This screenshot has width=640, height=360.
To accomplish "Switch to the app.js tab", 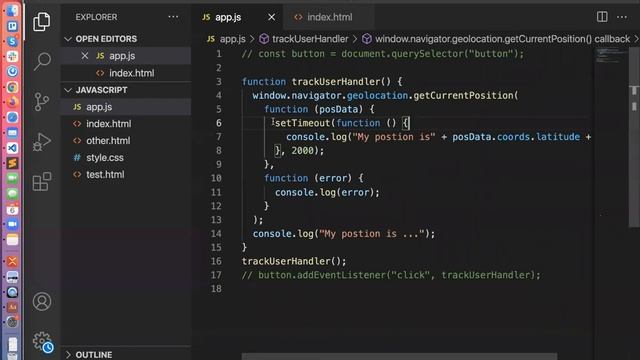I will point(228,17).
